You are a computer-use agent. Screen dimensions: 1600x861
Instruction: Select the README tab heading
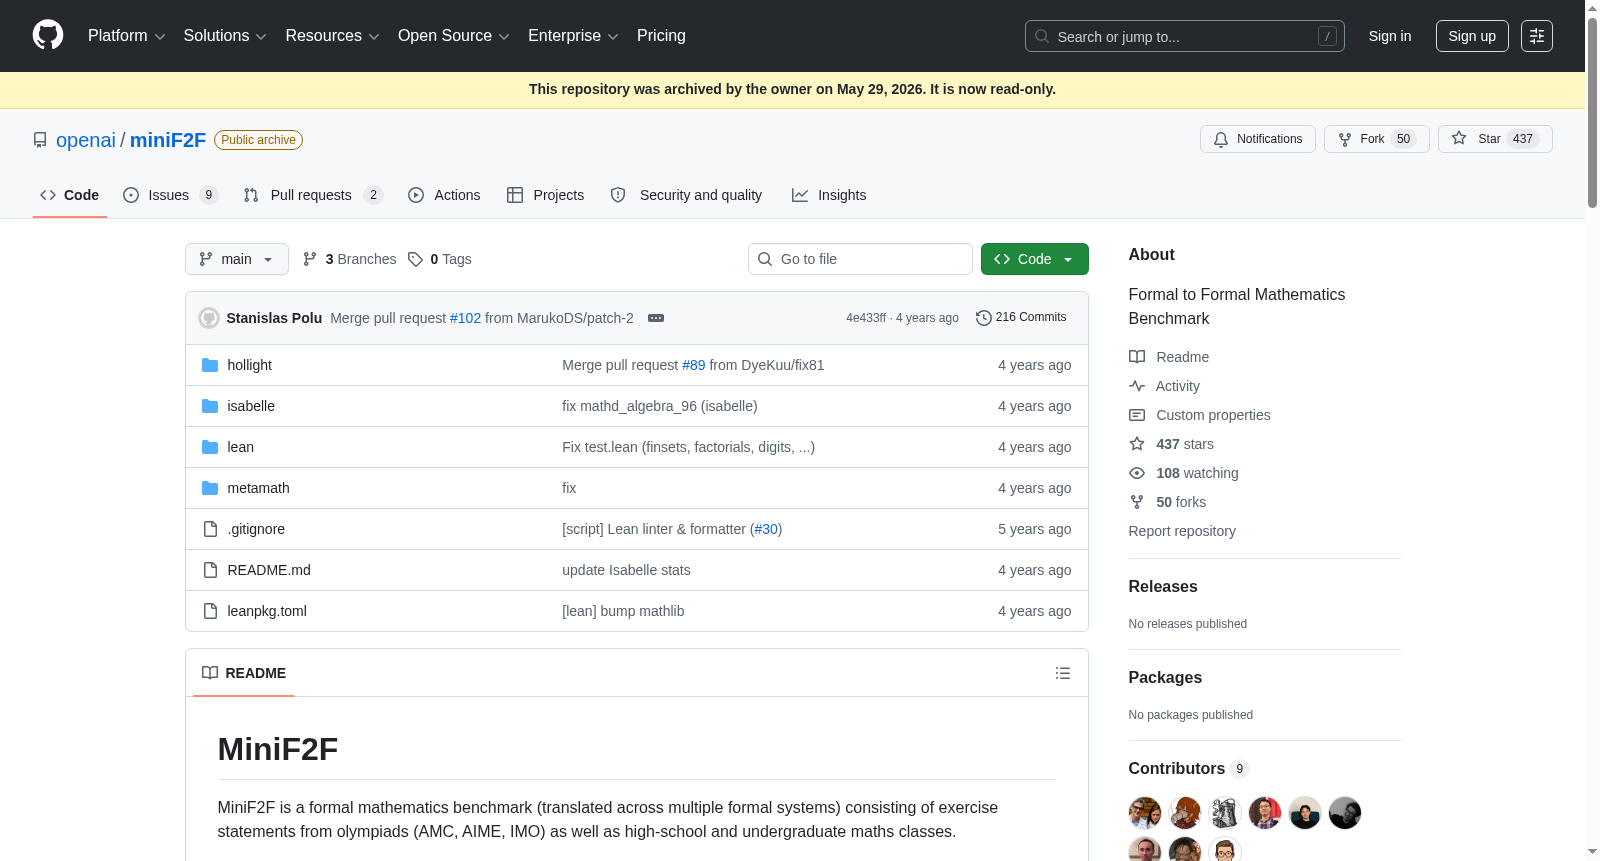[x=244, y=673]
